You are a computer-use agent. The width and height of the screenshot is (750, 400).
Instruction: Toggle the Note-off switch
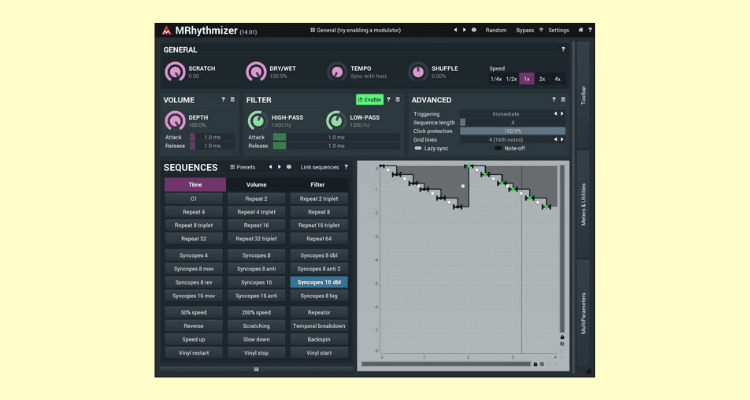(x=497, y=148)
